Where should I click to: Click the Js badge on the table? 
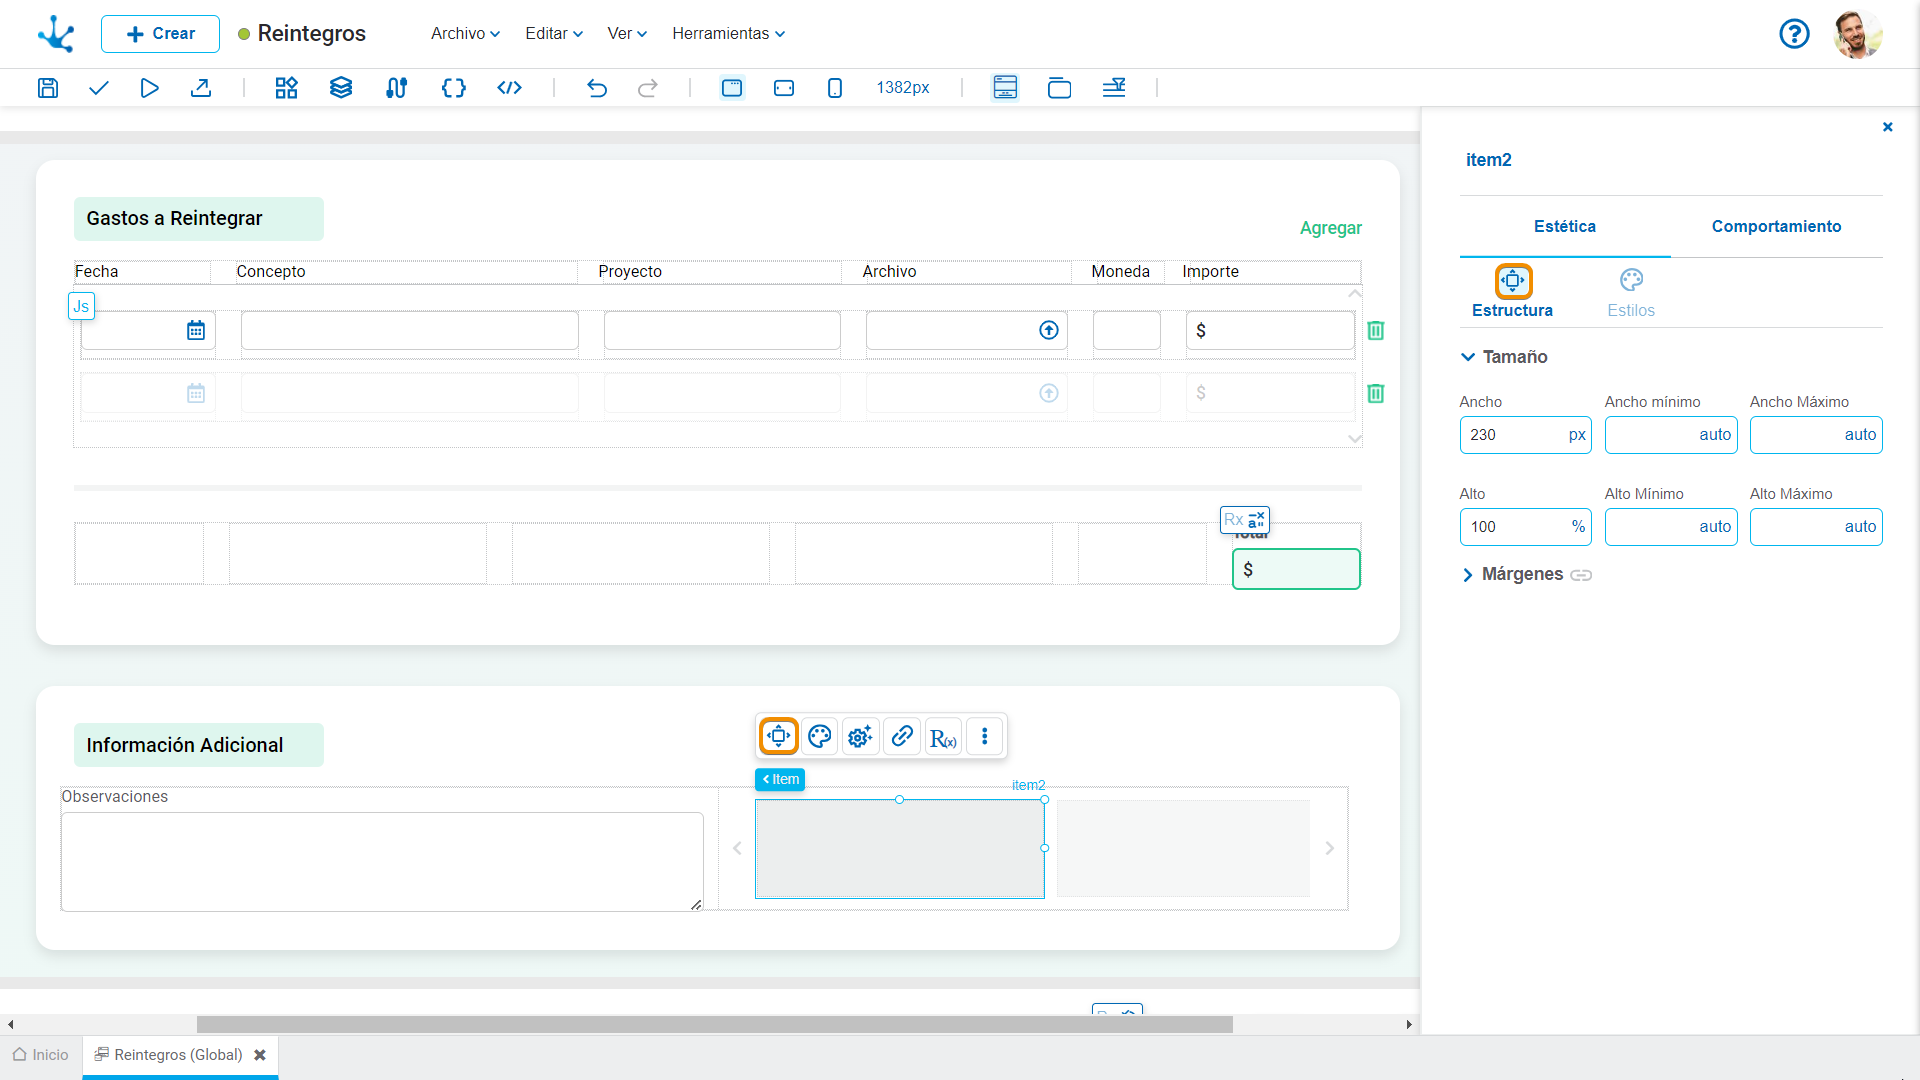81,306
